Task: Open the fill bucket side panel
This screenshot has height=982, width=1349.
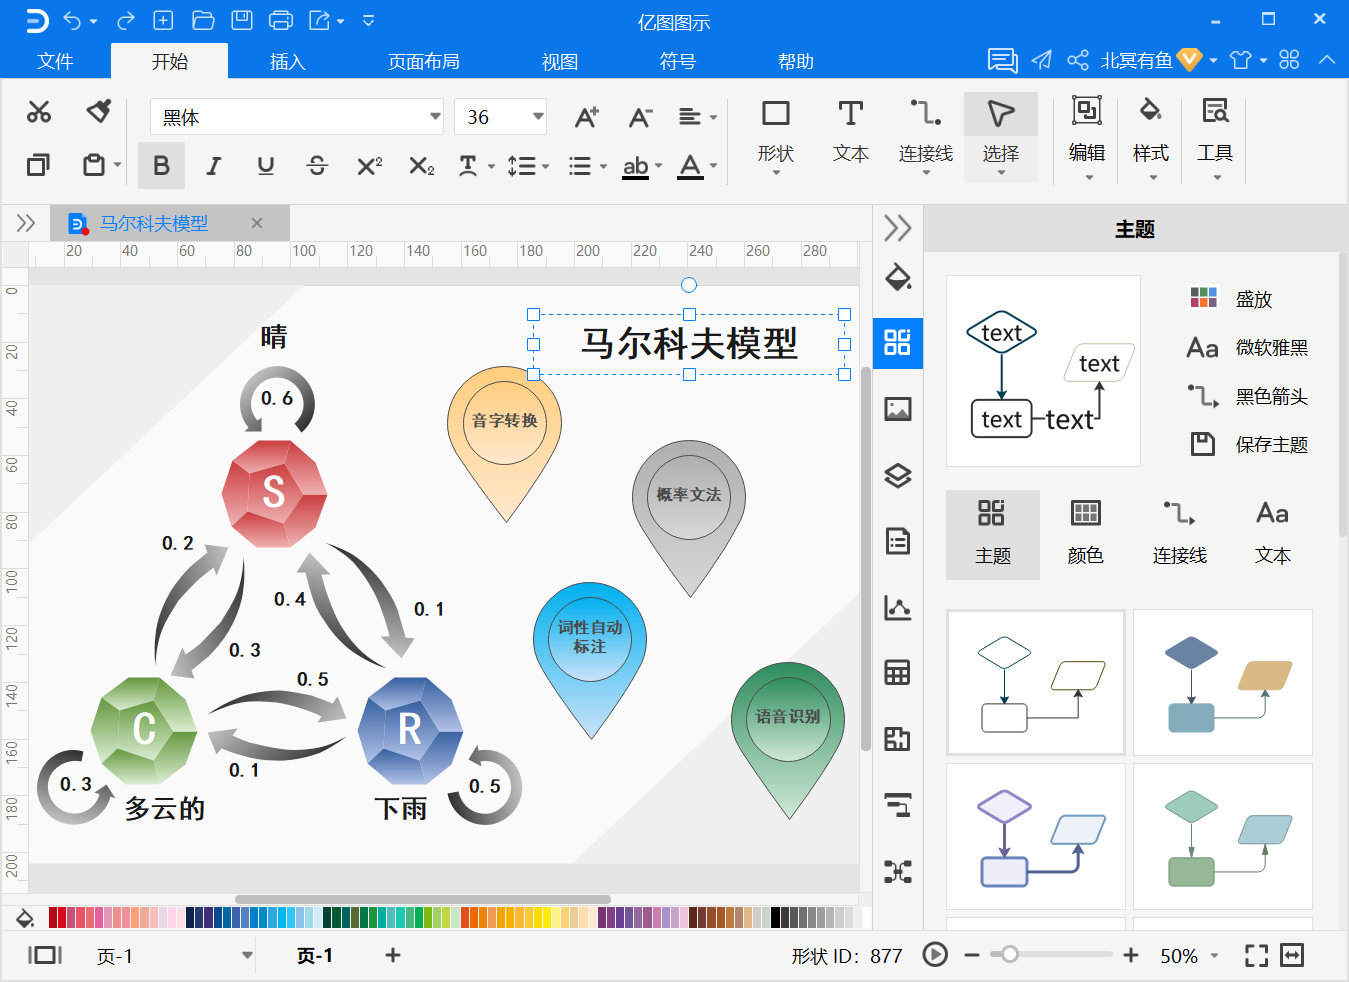Action: (x=898, y=278)
